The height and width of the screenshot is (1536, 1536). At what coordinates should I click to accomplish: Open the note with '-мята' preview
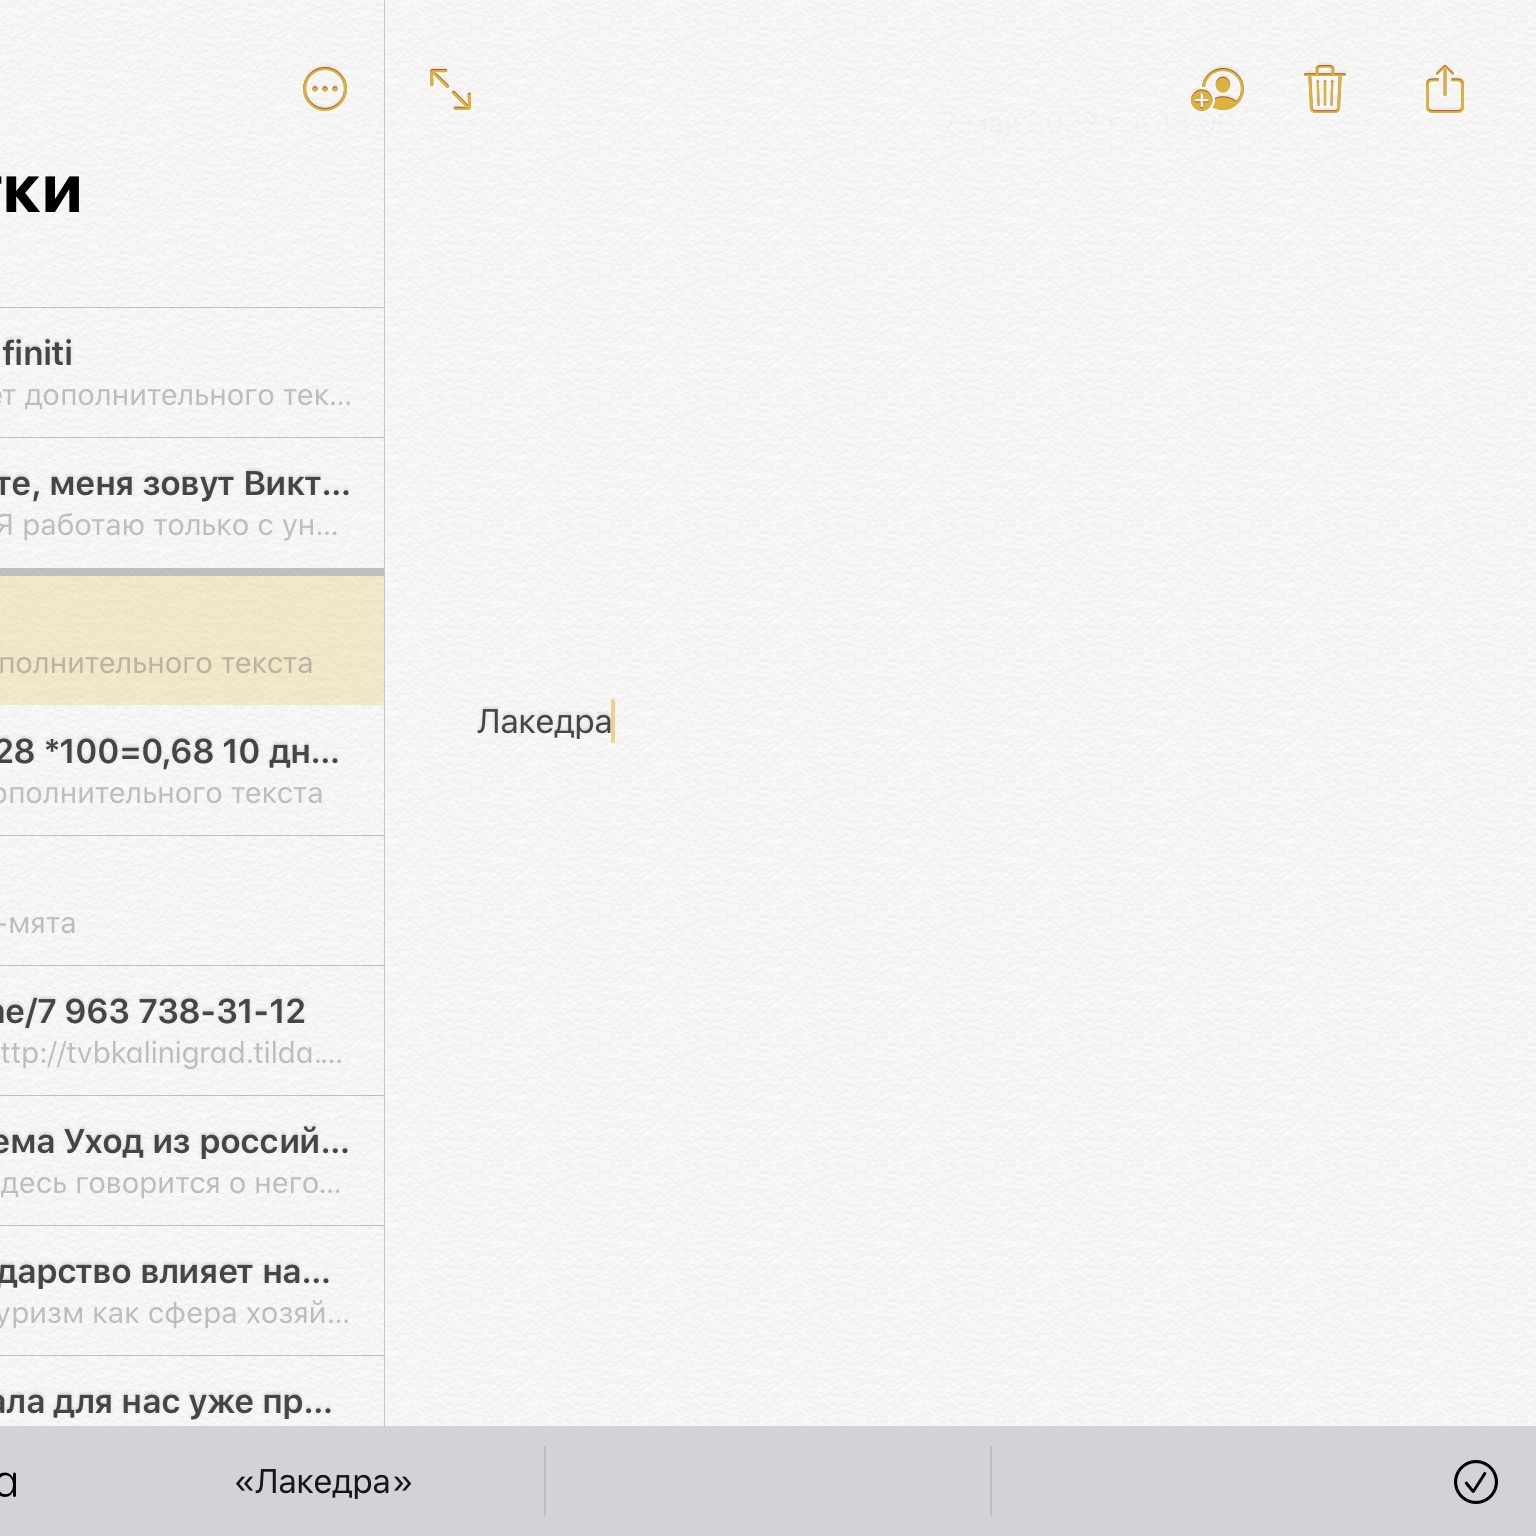click(x=180, y=901)
